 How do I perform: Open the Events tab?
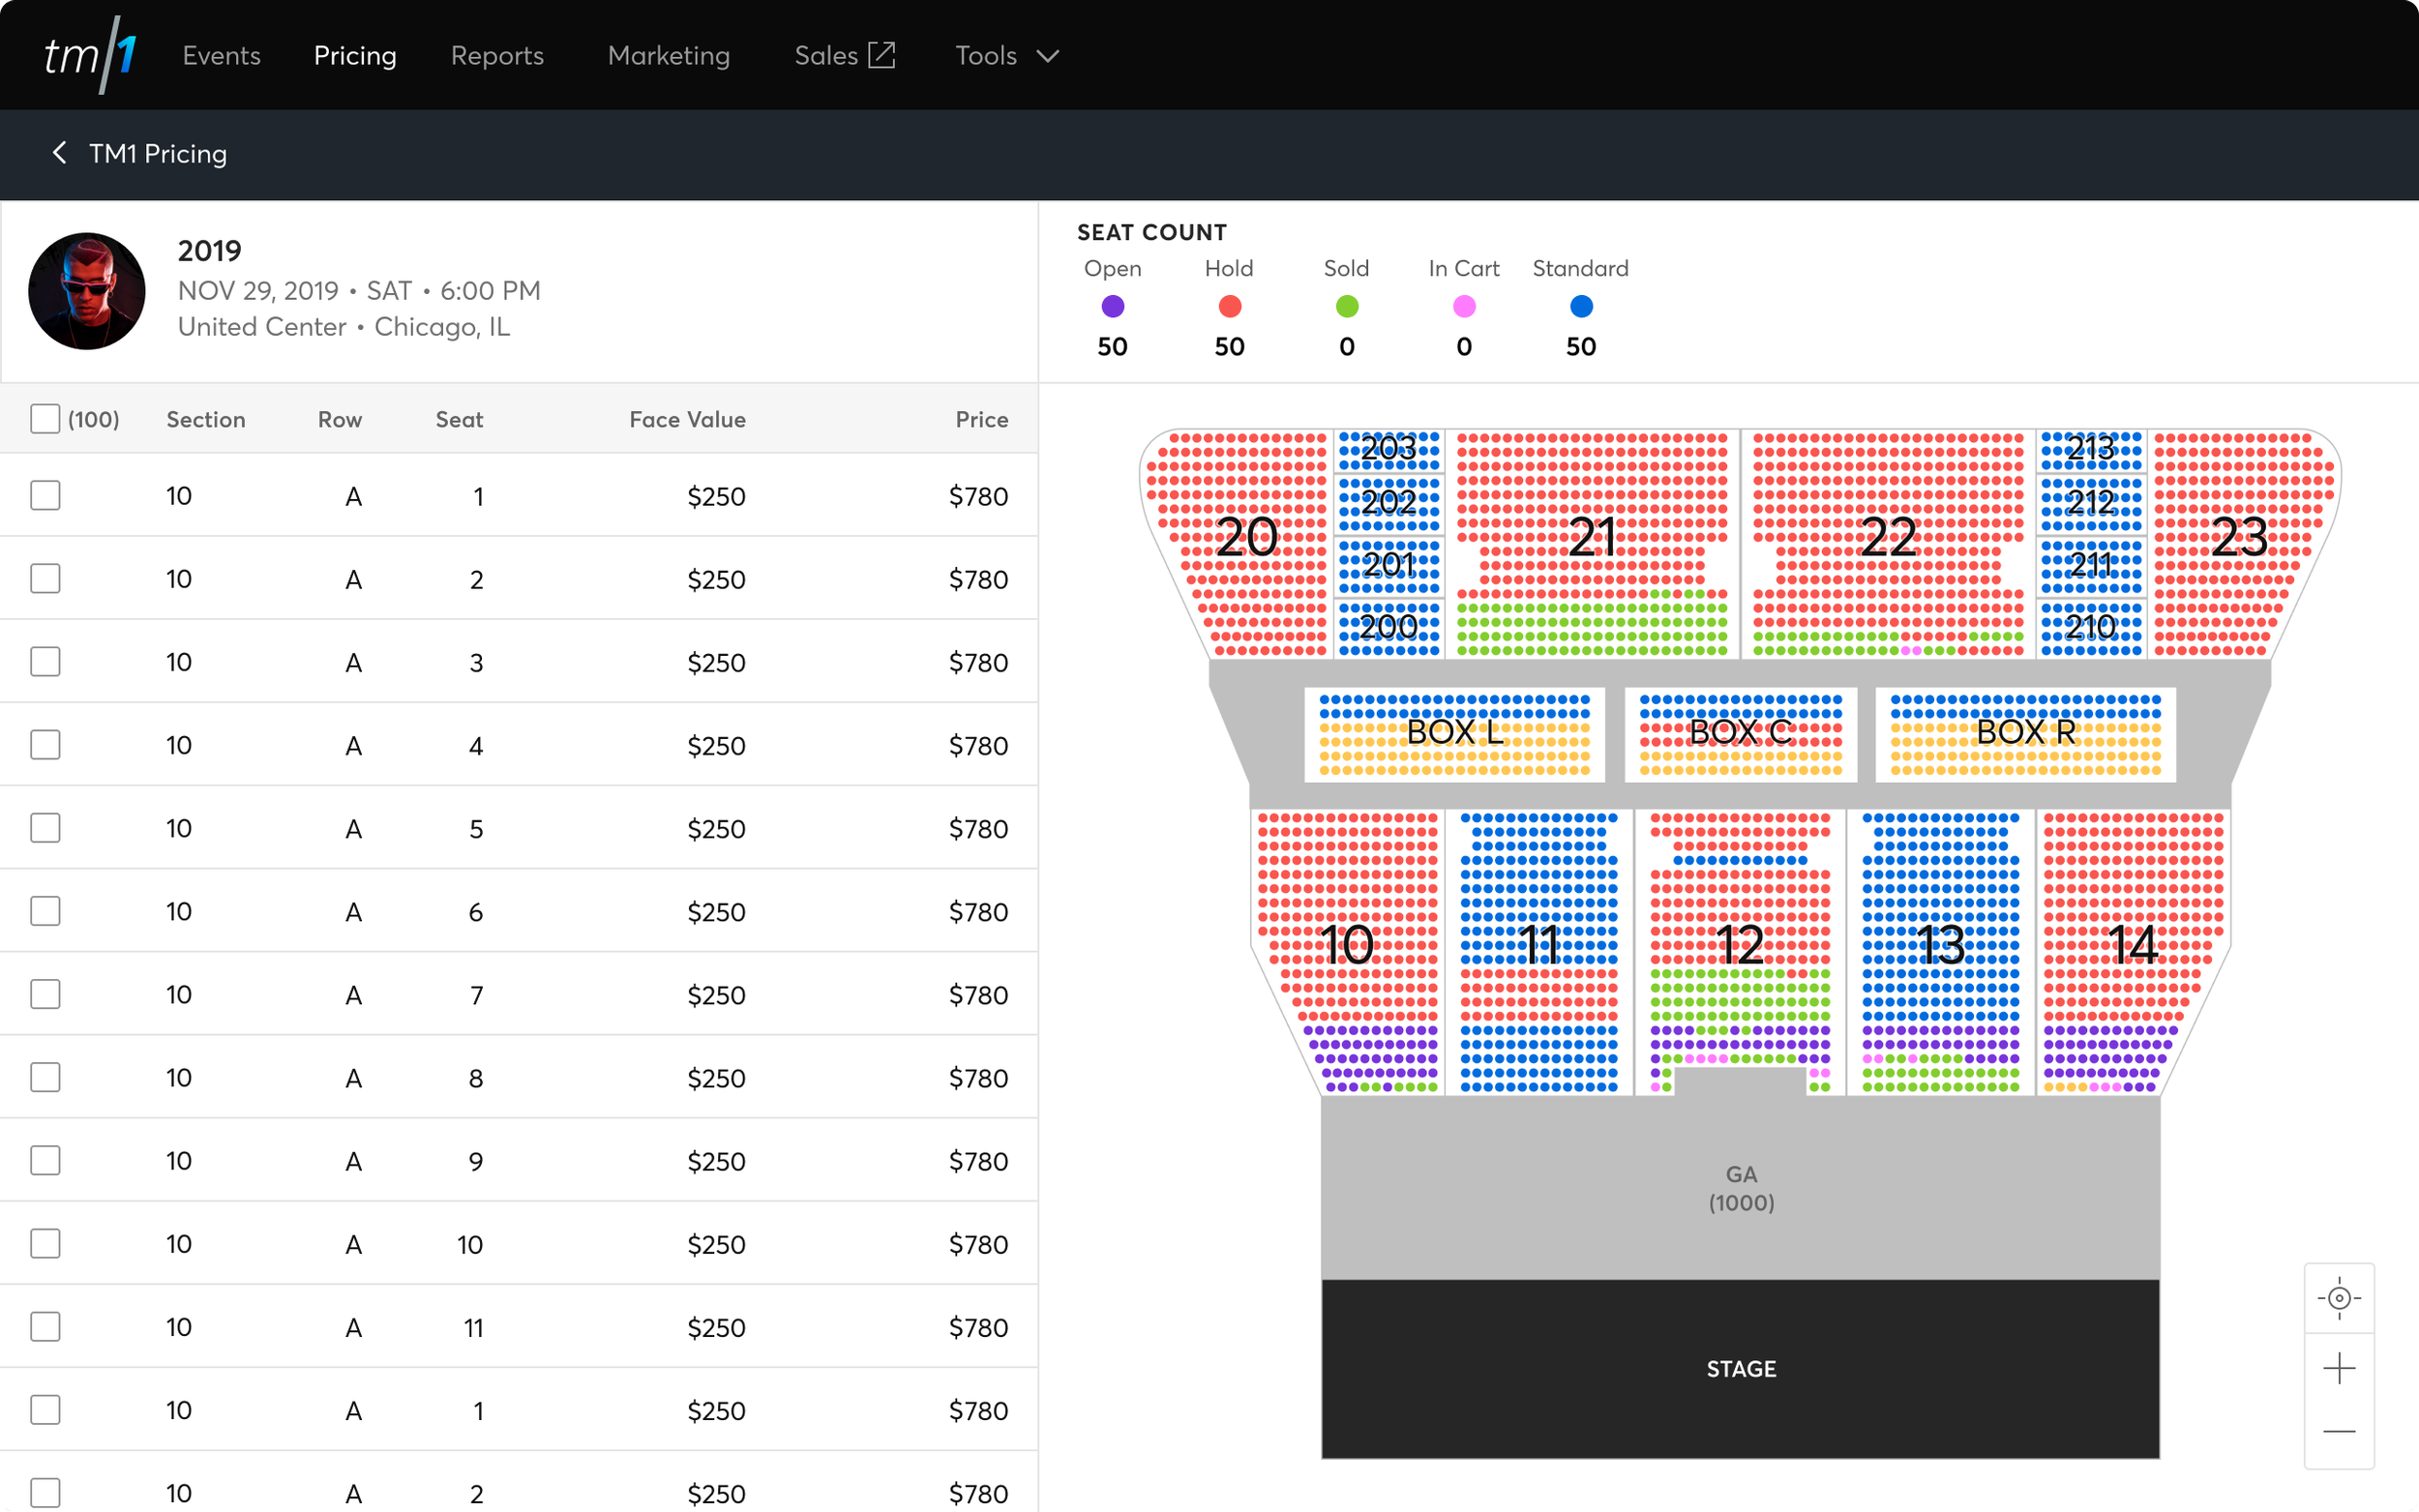pos(221,55)
